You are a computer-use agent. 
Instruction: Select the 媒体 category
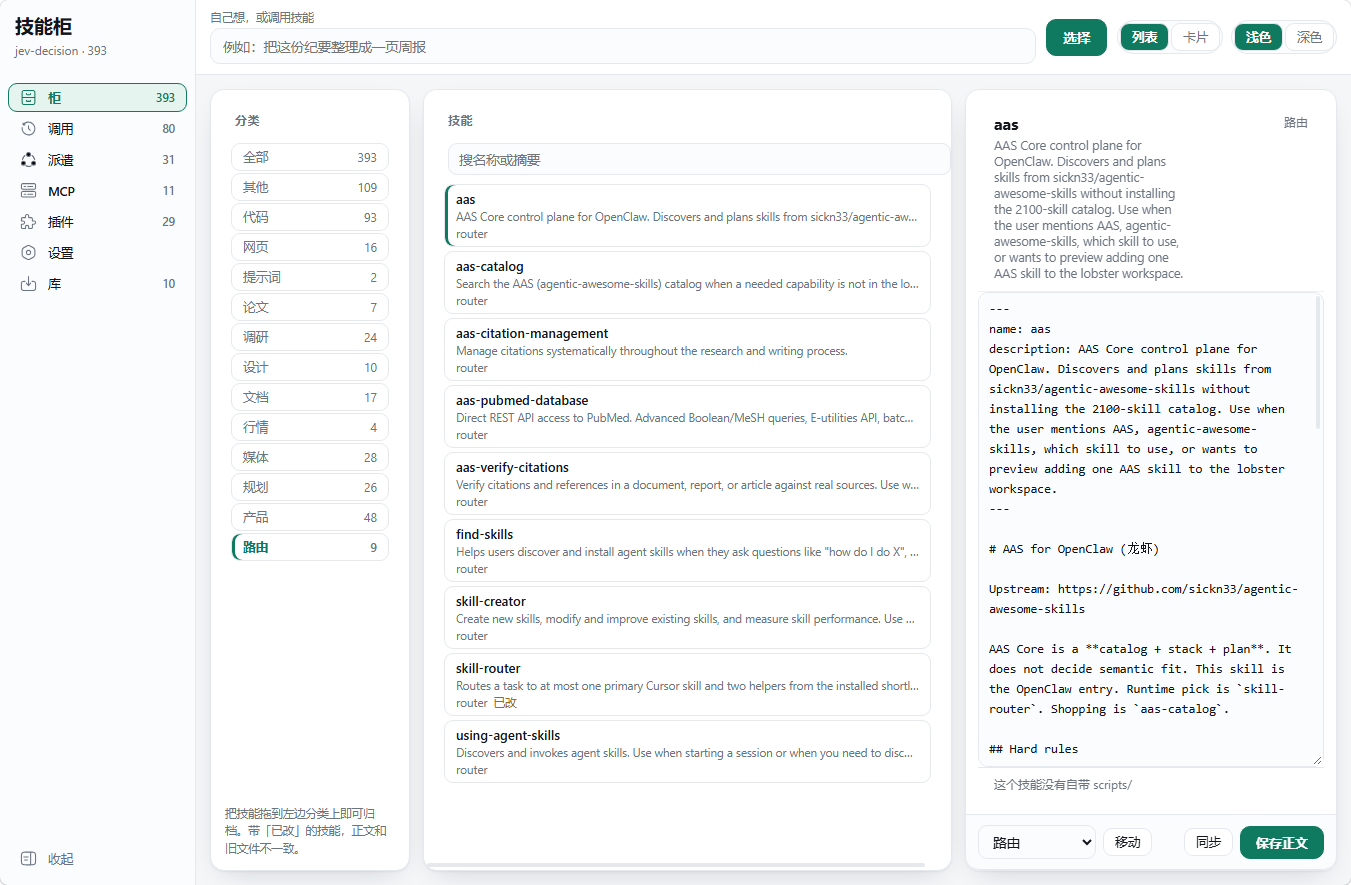pos(310,457)
